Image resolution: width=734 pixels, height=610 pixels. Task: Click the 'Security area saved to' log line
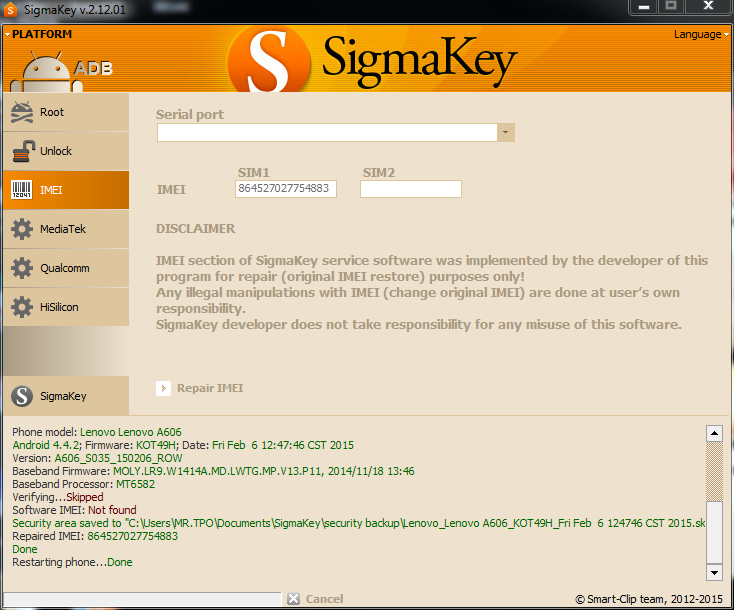(x=359, y=523)
